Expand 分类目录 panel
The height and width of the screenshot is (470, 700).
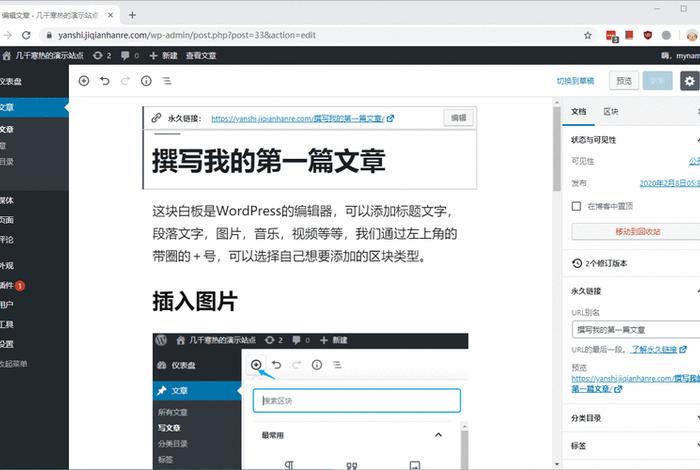pos(631,418)
